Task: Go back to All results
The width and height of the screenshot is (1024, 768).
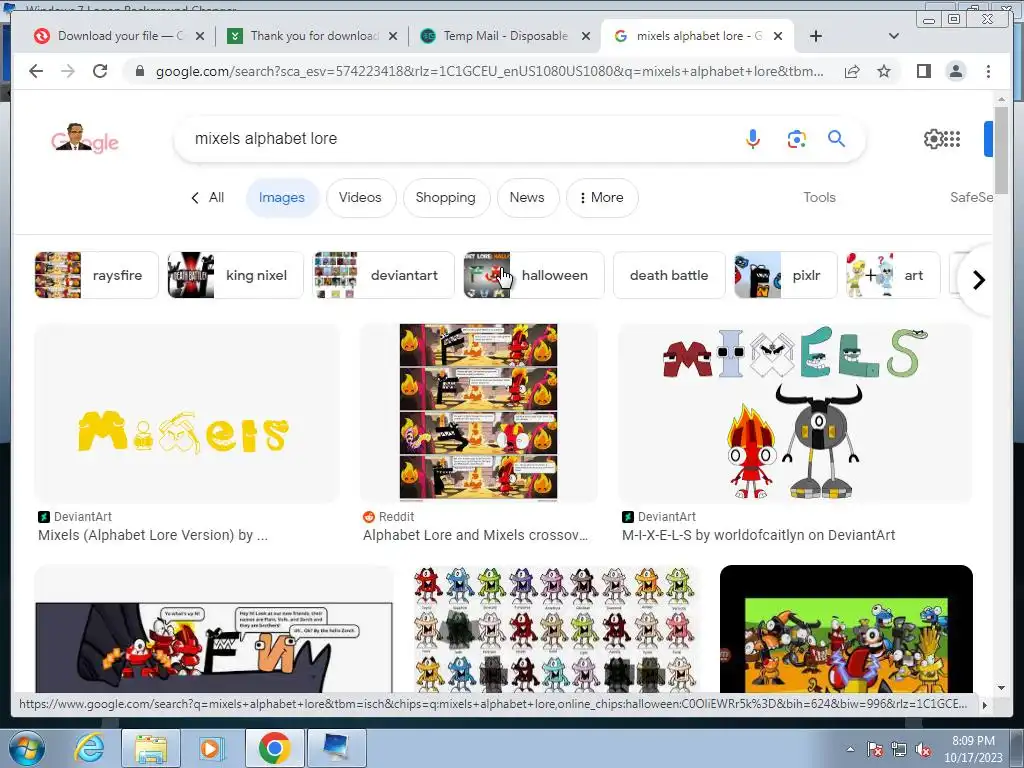Action: (208, 197)
